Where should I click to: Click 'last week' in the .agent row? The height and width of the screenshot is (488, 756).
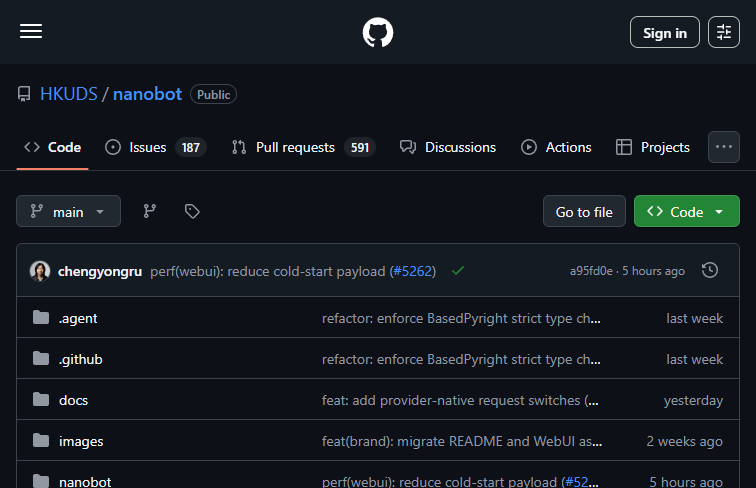click(694, 318)
